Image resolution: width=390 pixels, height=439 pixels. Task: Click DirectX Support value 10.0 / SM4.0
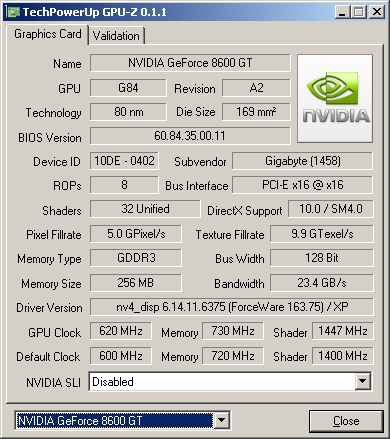coord(330,209)
